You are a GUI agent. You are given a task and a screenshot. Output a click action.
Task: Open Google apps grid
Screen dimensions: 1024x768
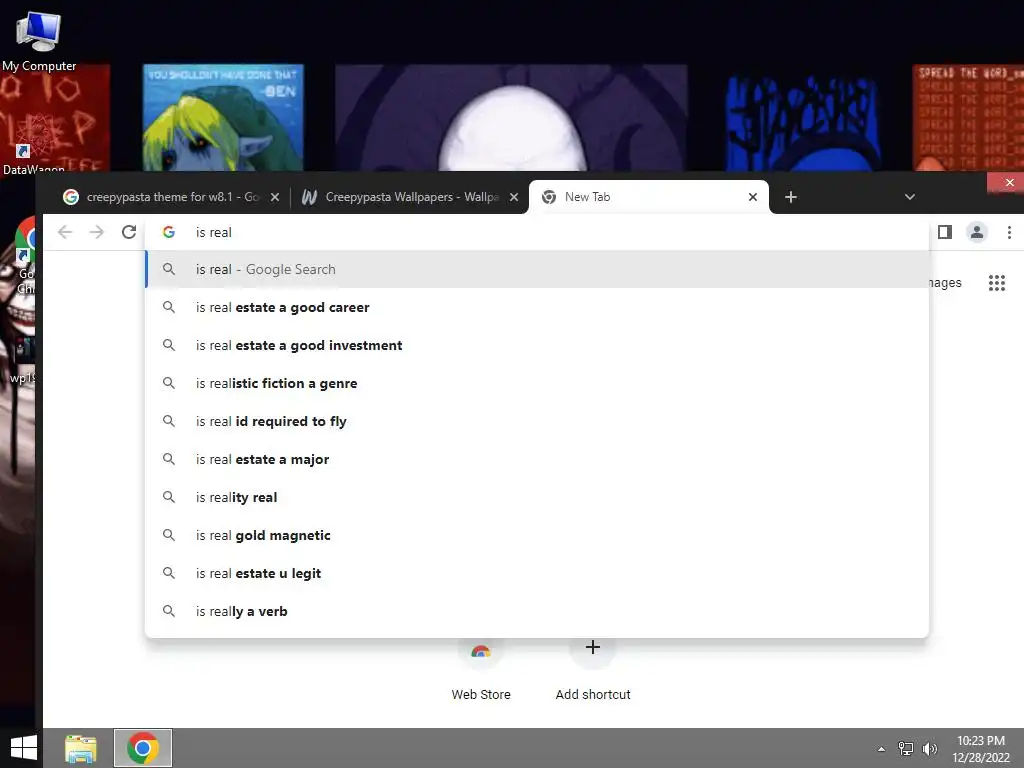(997, 283)
